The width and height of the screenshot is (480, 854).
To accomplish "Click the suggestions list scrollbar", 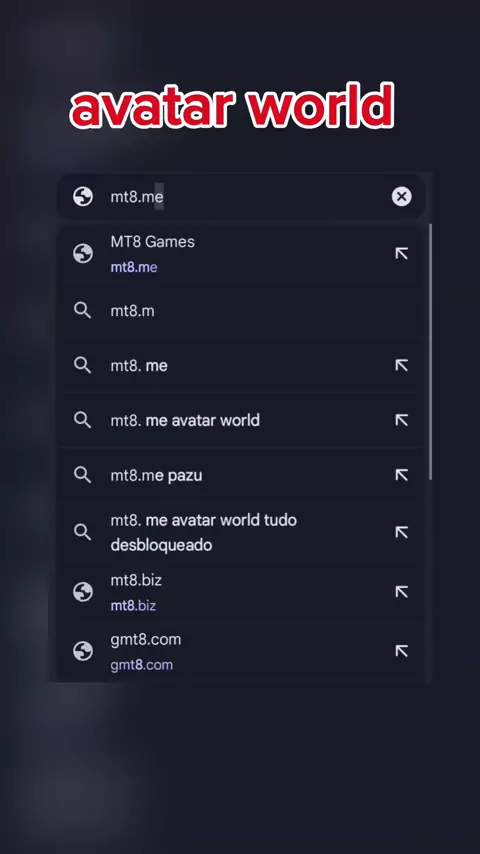I will (430, 352).
